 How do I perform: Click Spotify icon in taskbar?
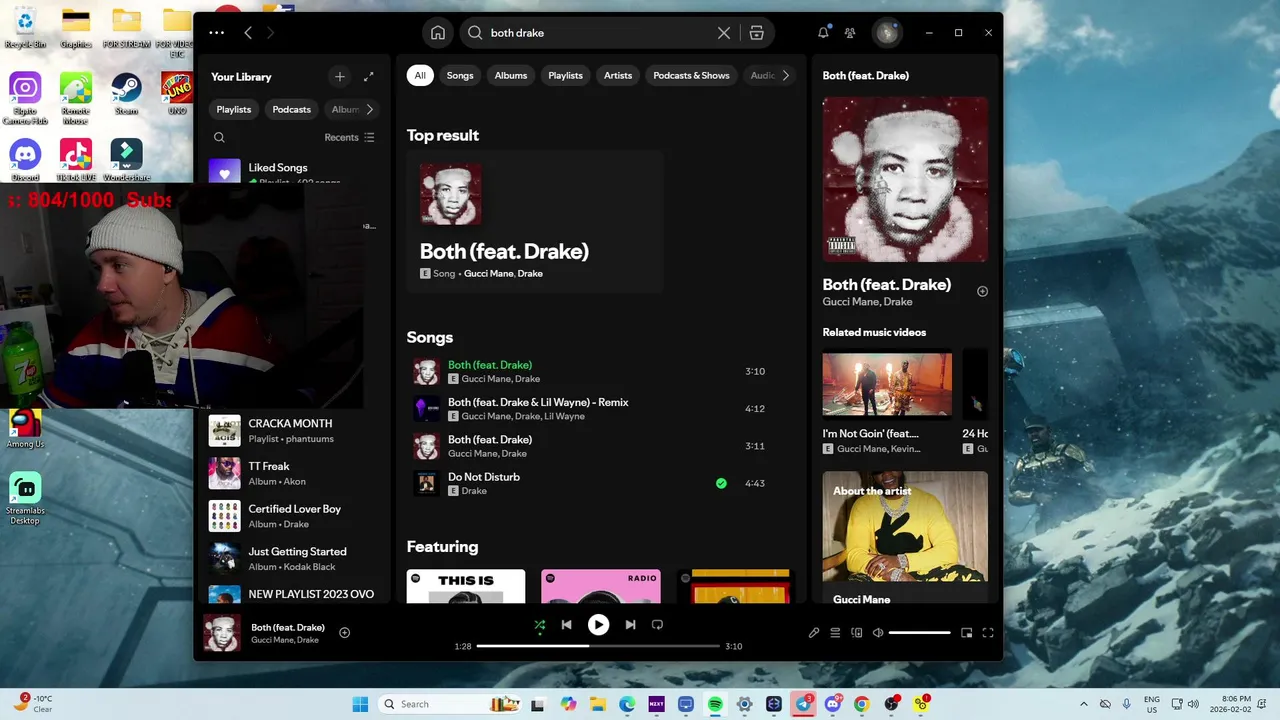point(715,704)
